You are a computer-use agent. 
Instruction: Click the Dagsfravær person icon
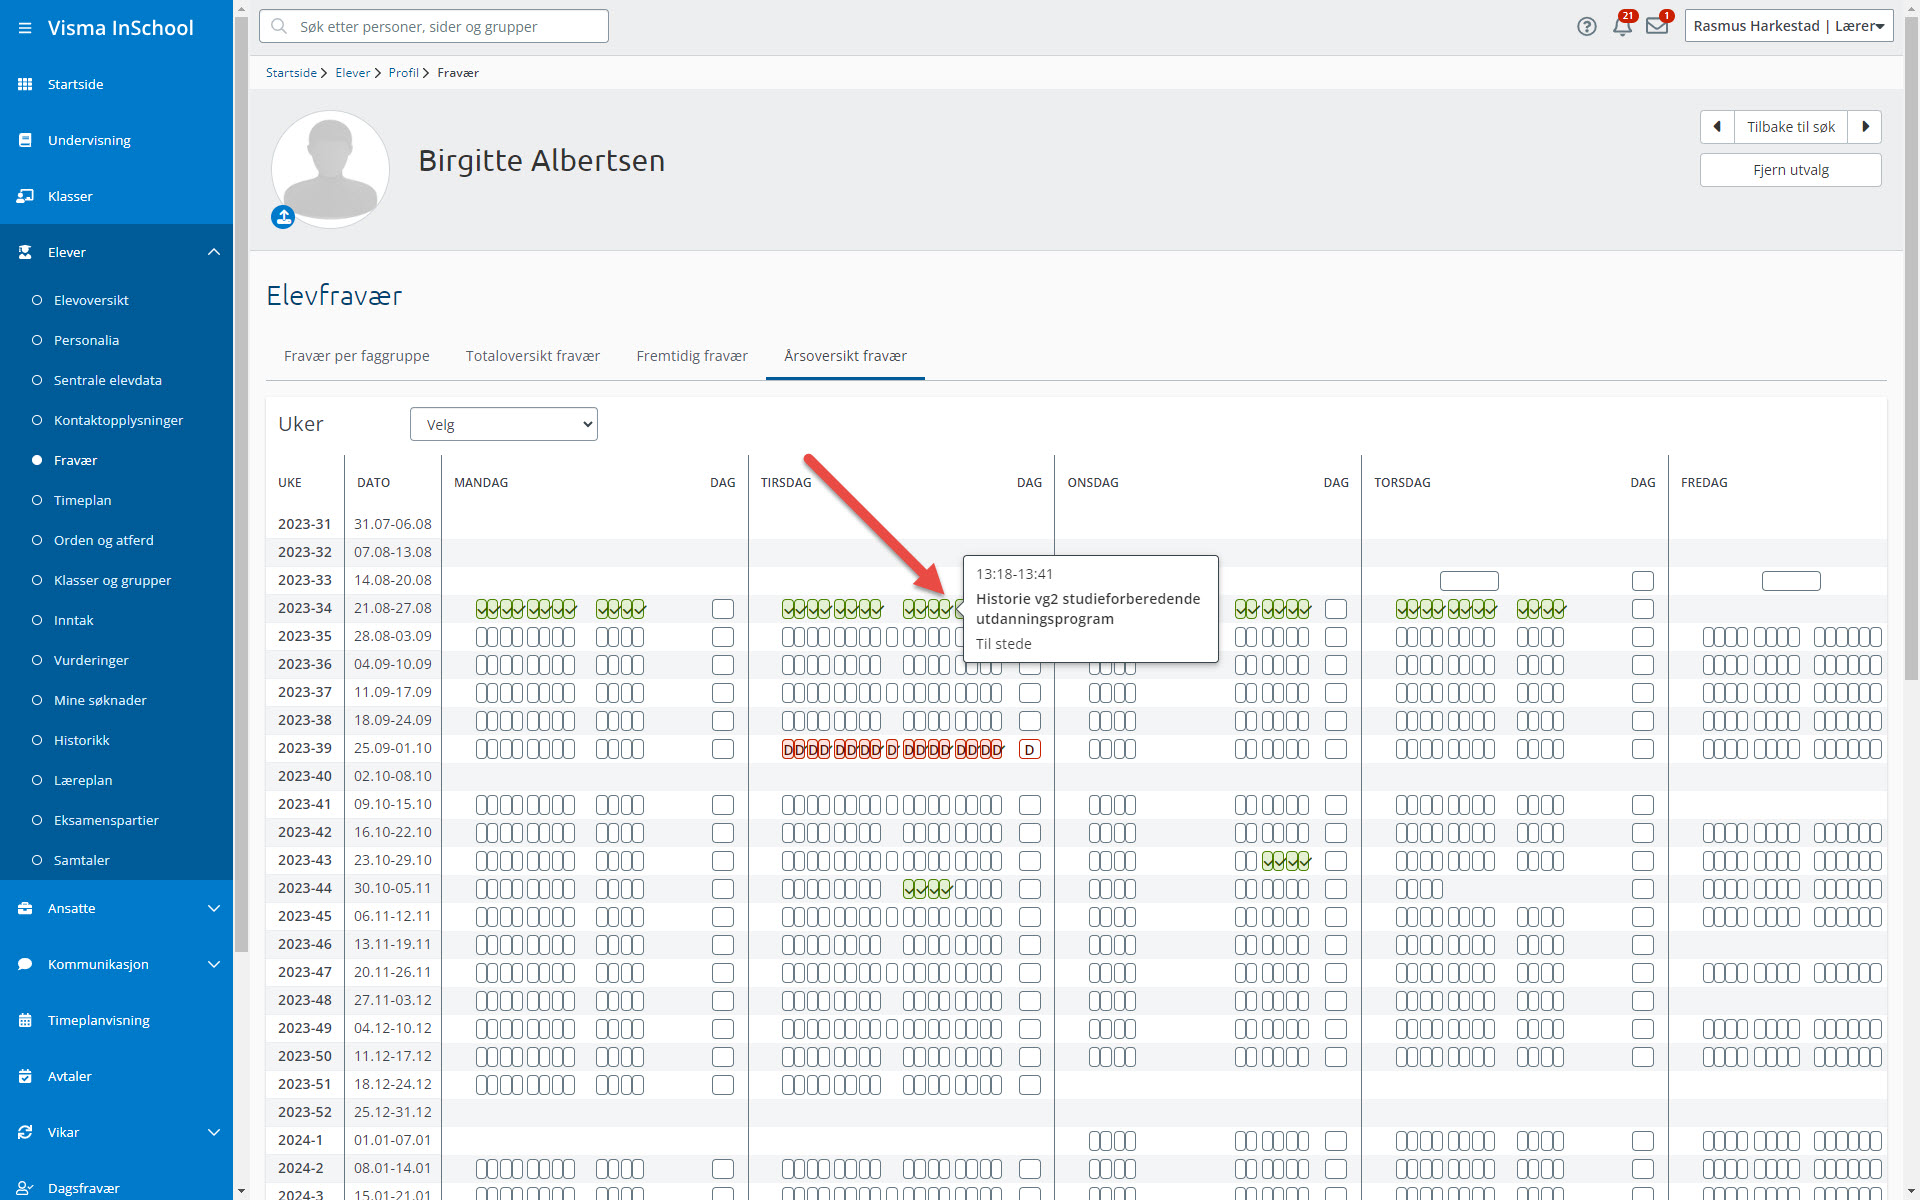pos(25,1188)
